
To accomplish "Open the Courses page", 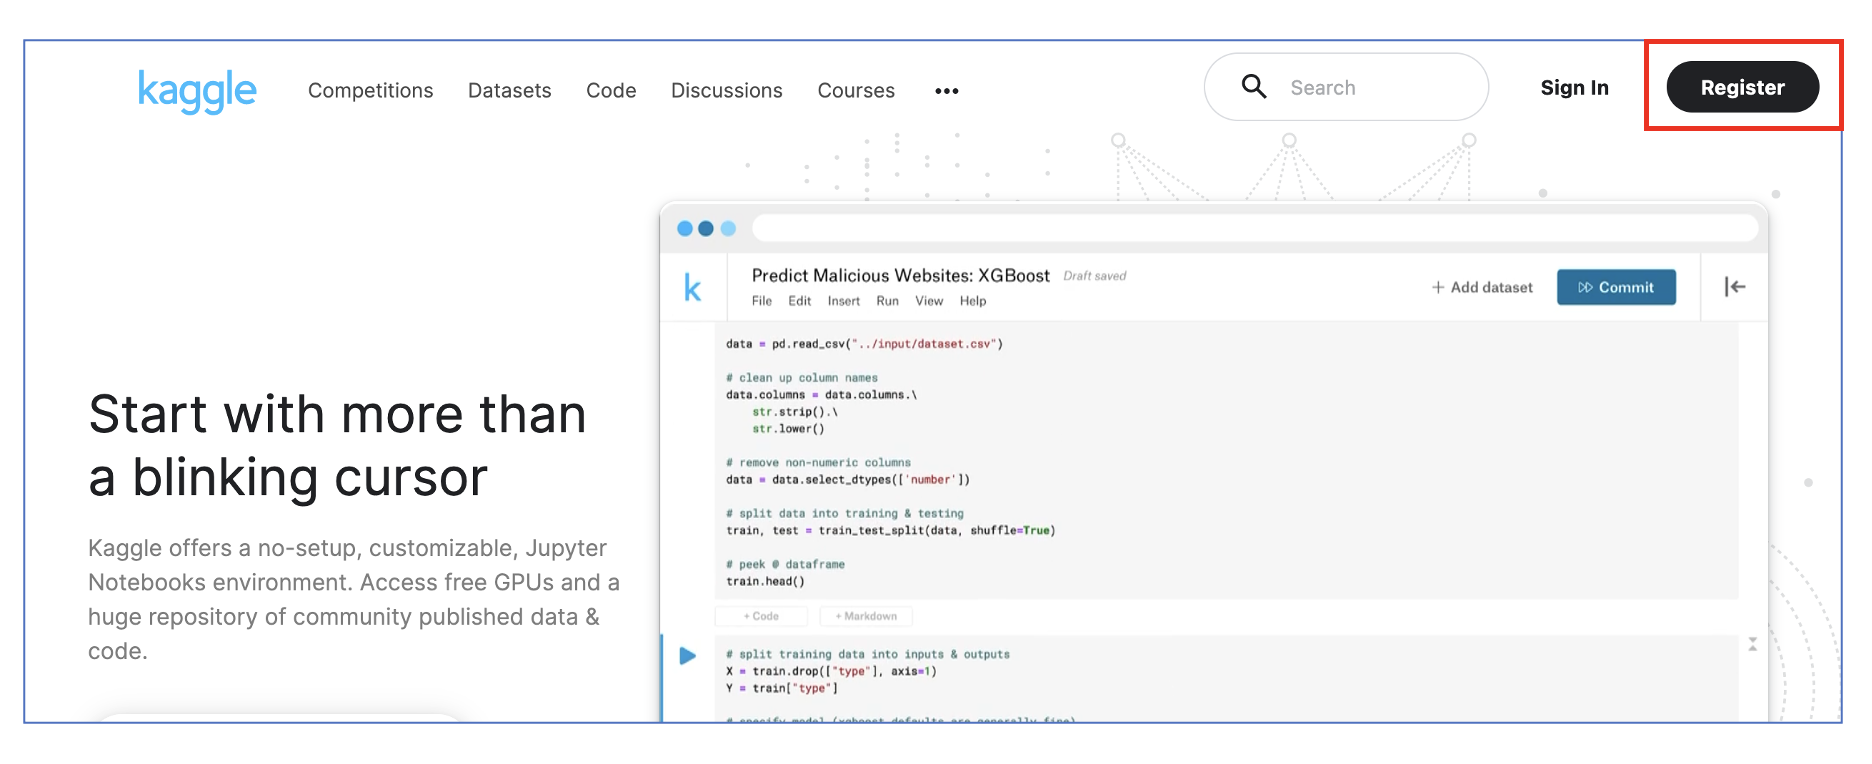I will point(856,90).
